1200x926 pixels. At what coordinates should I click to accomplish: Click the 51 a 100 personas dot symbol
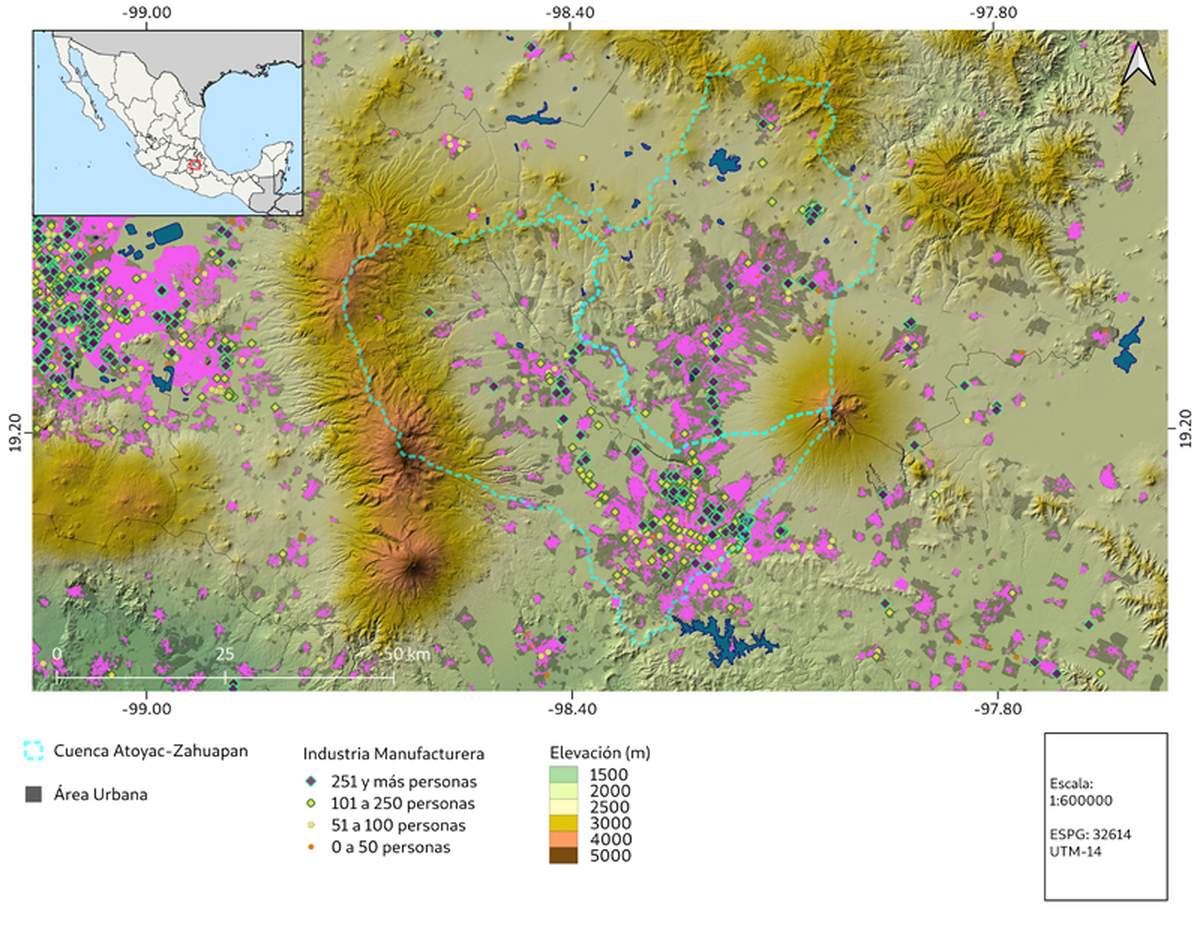[x=310, y=825]
